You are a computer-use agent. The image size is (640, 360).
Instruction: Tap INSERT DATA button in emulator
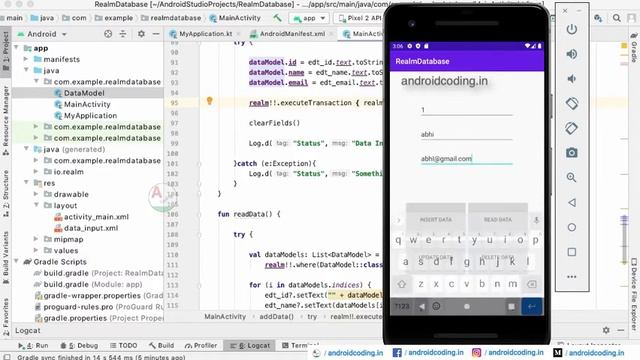click(436, 219)
